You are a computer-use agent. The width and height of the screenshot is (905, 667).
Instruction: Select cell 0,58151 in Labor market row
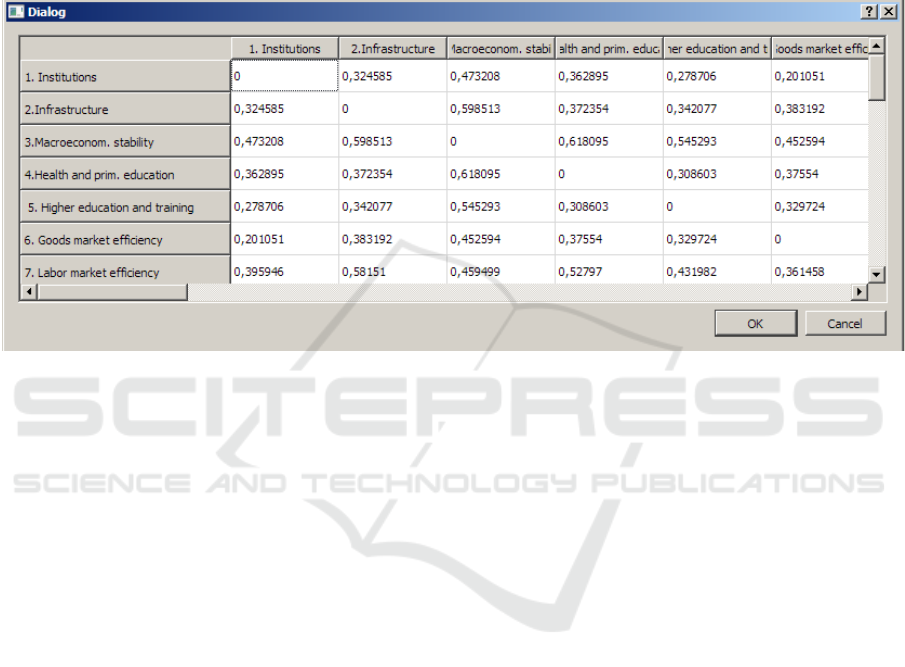click(392, 272)
